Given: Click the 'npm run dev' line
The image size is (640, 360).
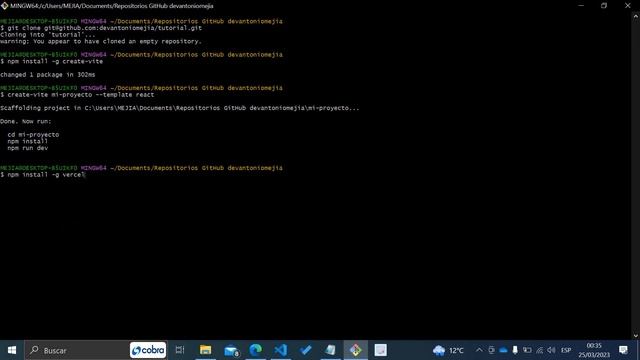Looking at the screenshot, I should click(x=28, y=148).
